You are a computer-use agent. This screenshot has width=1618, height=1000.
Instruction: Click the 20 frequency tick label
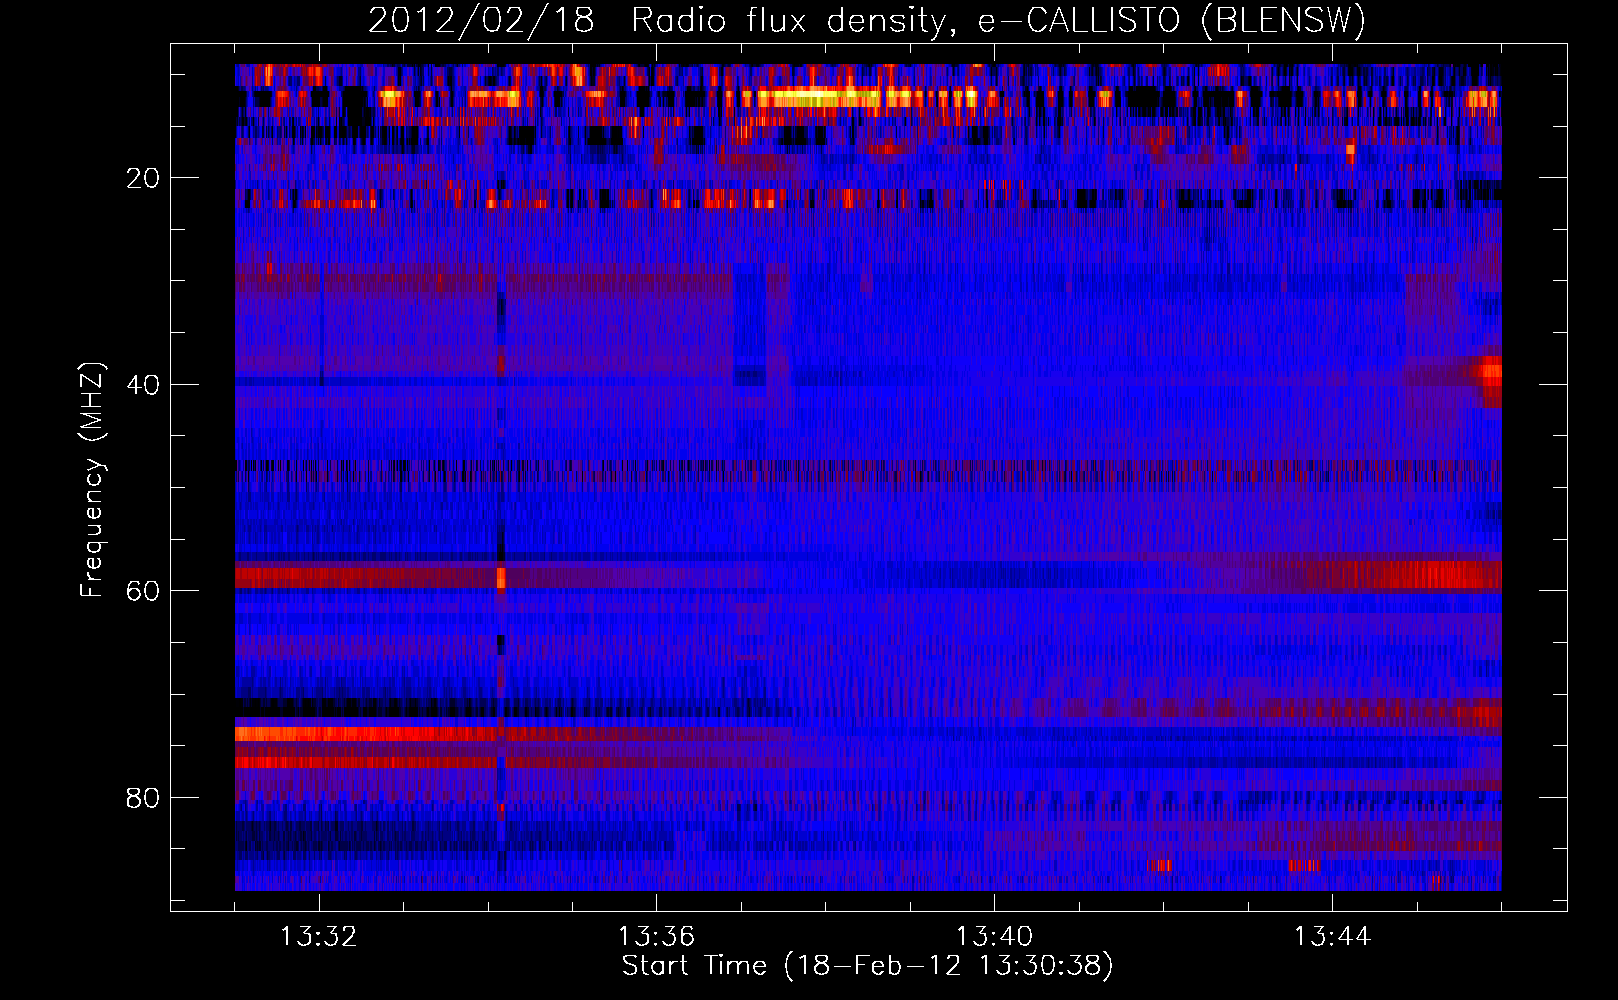(144, 178)
